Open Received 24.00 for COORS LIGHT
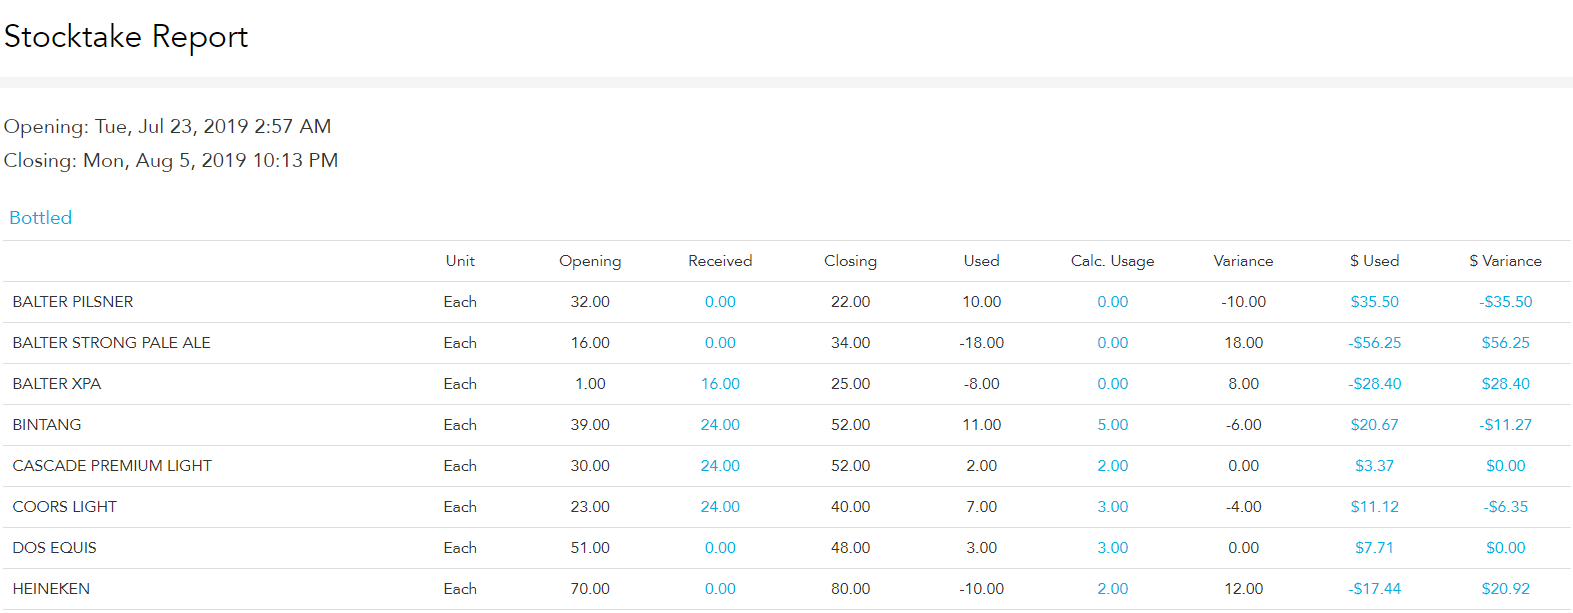1573x613 pixels. coord(720,507)
